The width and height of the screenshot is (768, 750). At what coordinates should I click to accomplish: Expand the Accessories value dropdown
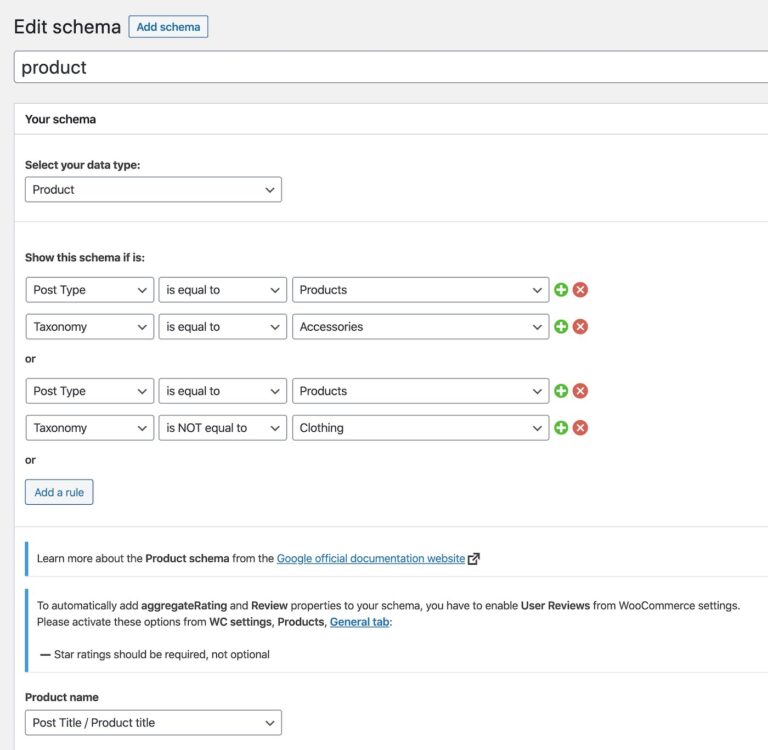tap(420, 327)
